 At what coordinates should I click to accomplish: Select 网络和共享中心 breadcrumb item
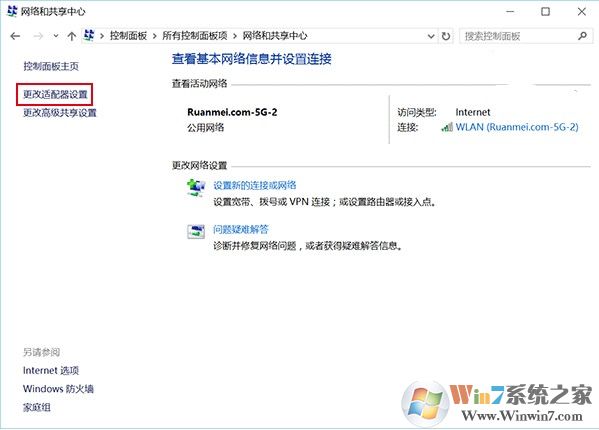tap(275, 36)
